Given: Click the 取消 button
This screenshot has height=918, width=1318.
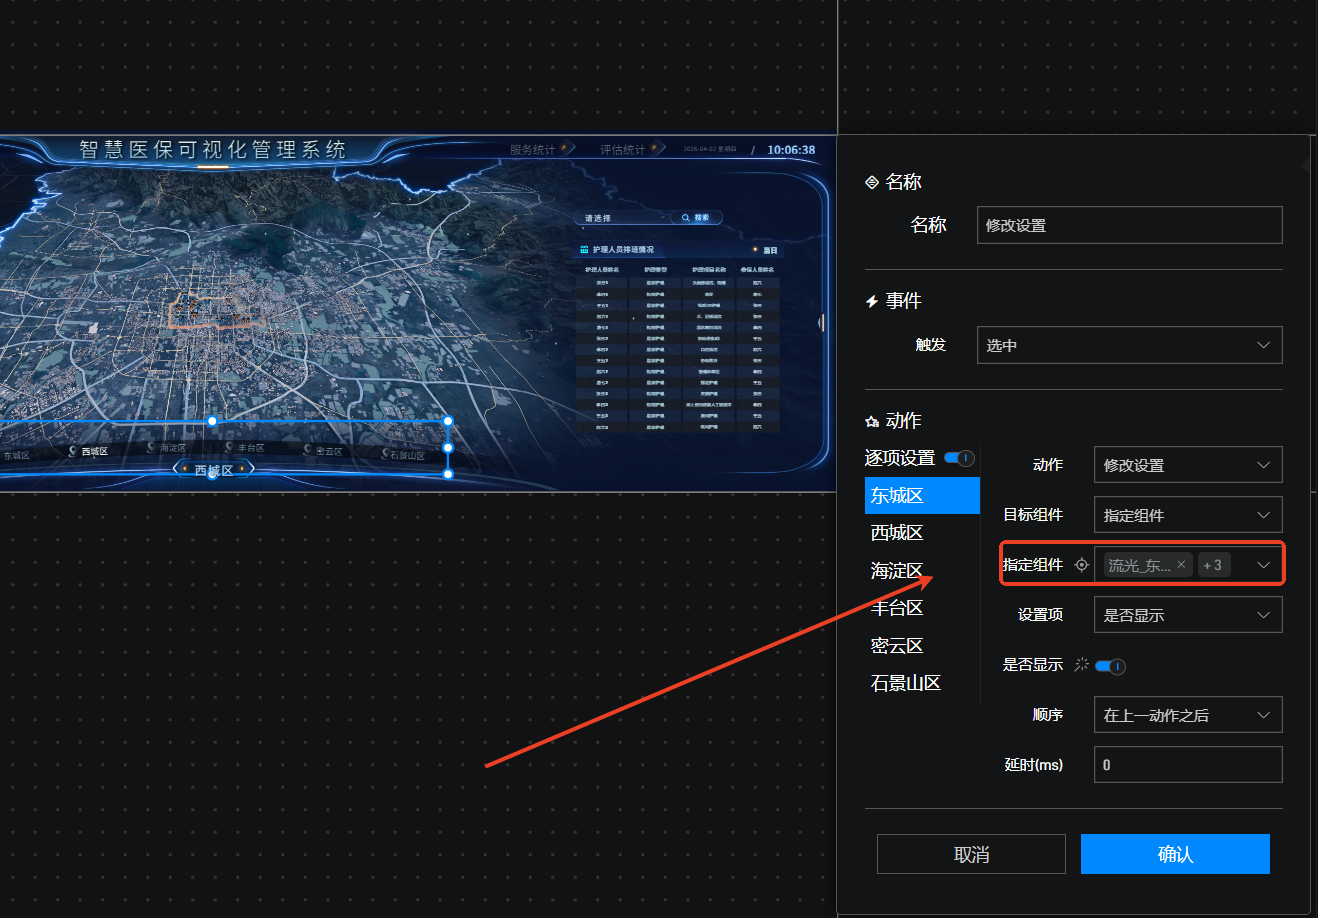Looking at the screenshot, I should [x=971, y=854].
